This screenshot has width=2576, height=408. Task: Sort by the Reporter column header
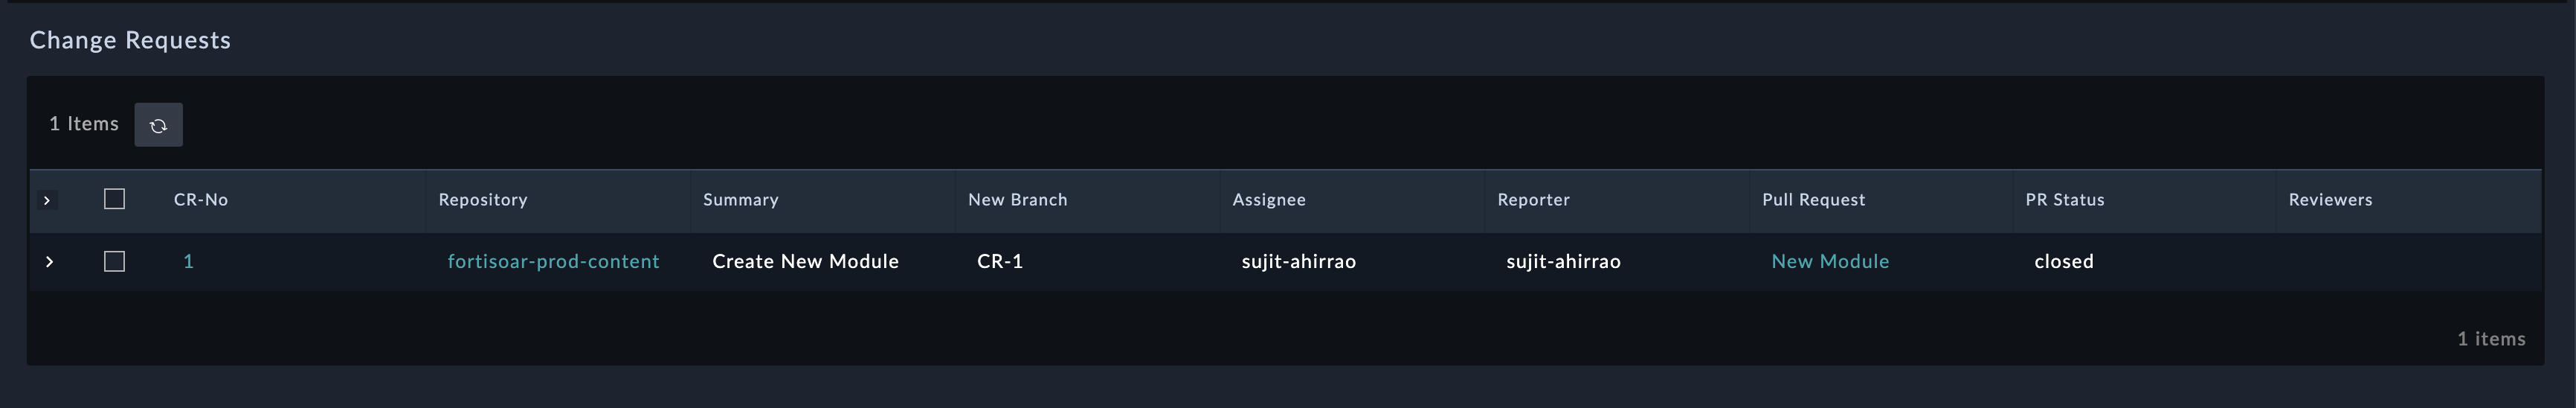1534,200
